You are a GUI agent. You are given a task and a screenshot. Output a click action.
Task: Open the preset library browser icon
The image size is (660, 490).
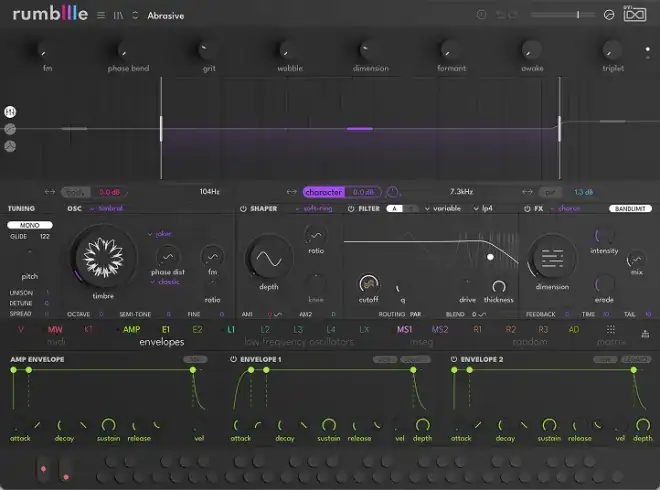118,15
